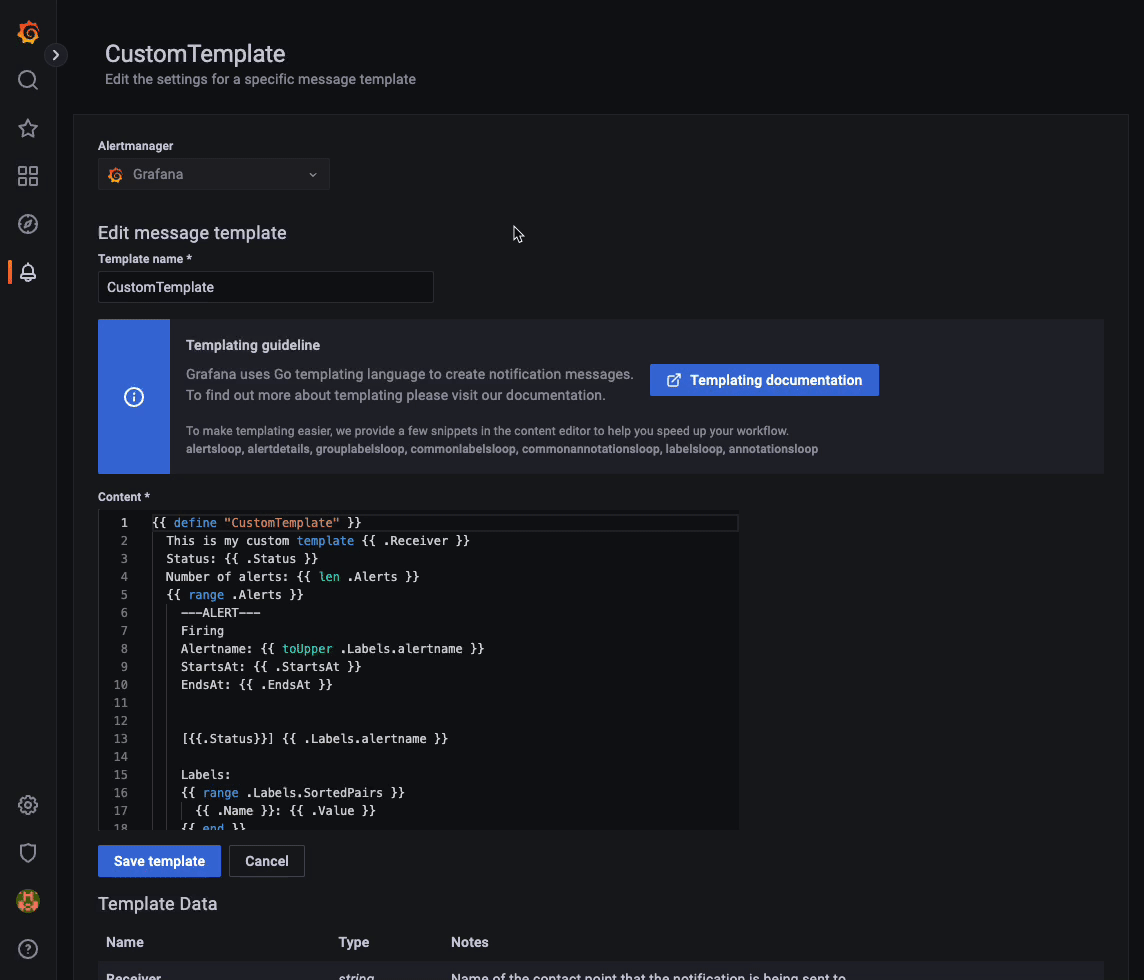The width and height of the screenshot is (1144, 980).
Task: Click the CustomTemplate page title
Action: [x=195, y=54]
